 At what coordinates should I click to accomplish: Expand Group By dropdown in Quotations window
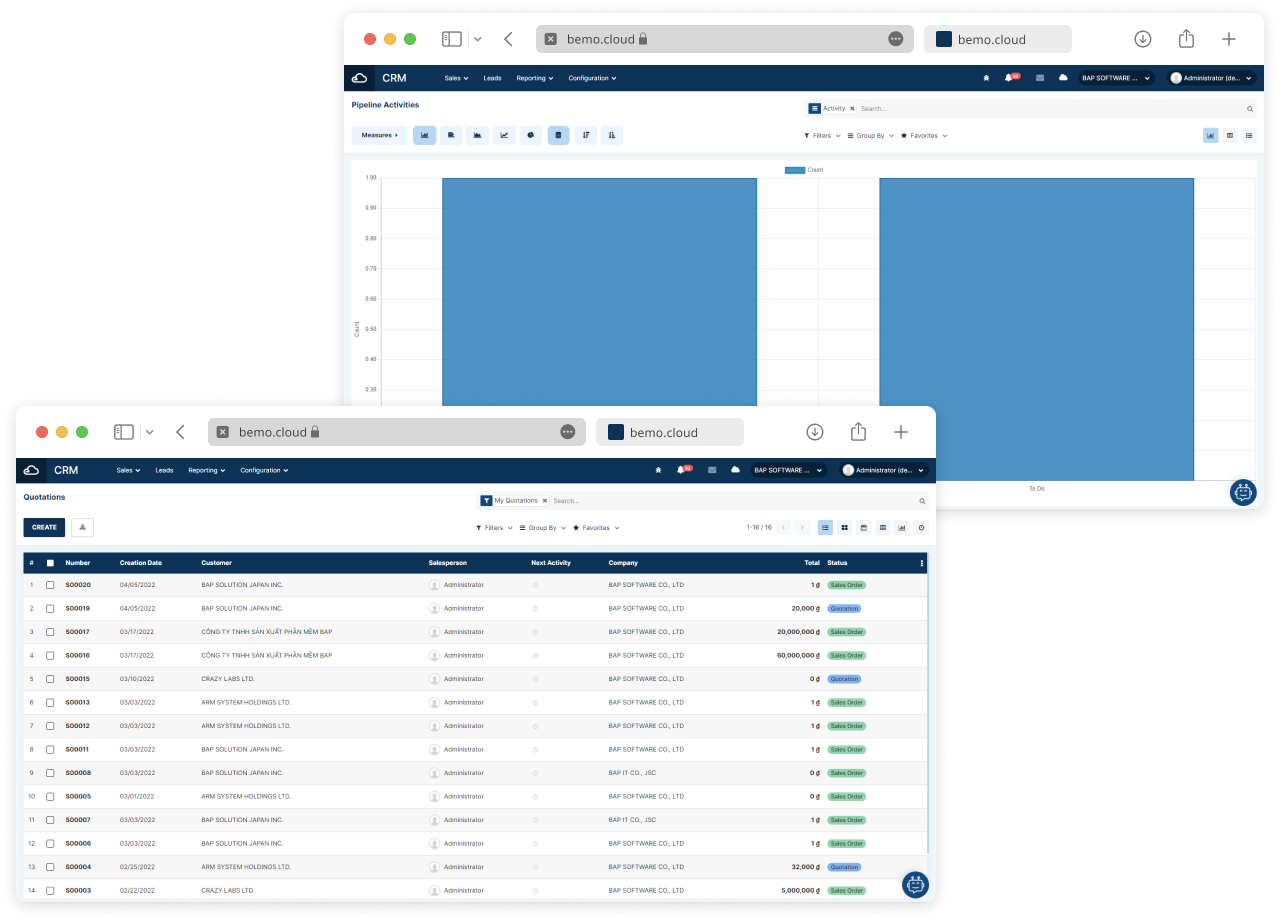[x=543, y=528]
